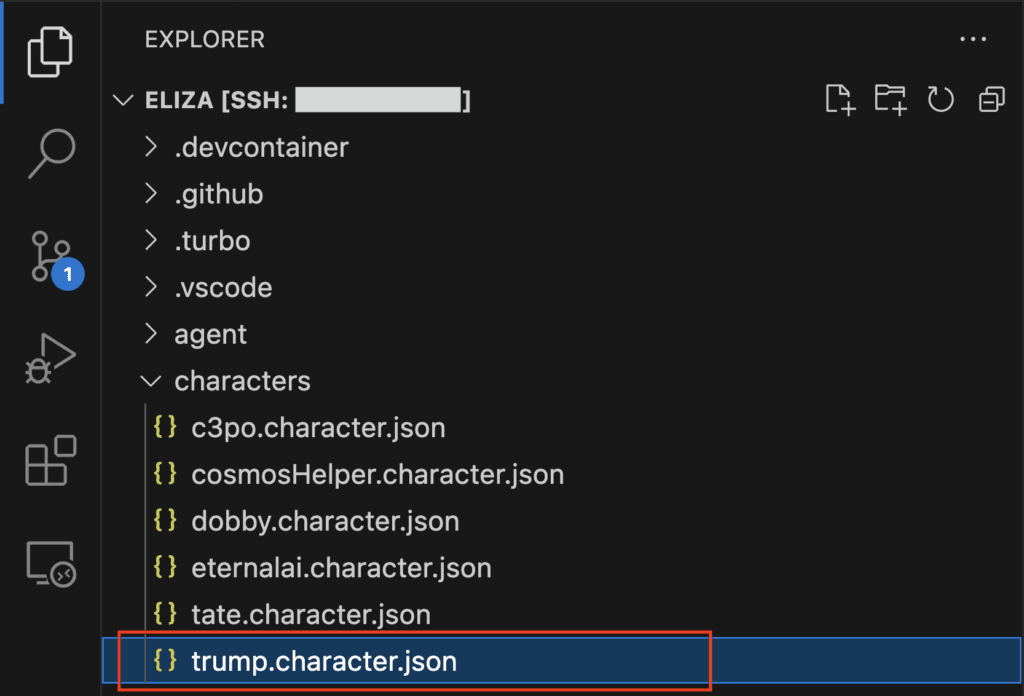
Task: Open Explorer more actions ellipsis menu
Action: pos(973,39)
